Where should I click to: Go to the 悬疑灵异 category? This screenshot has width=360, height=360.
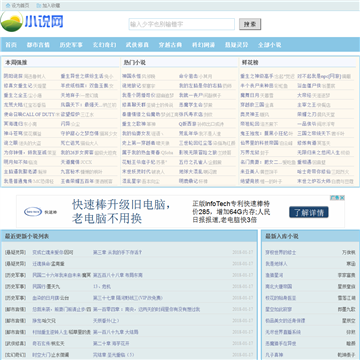pos(236,45)
